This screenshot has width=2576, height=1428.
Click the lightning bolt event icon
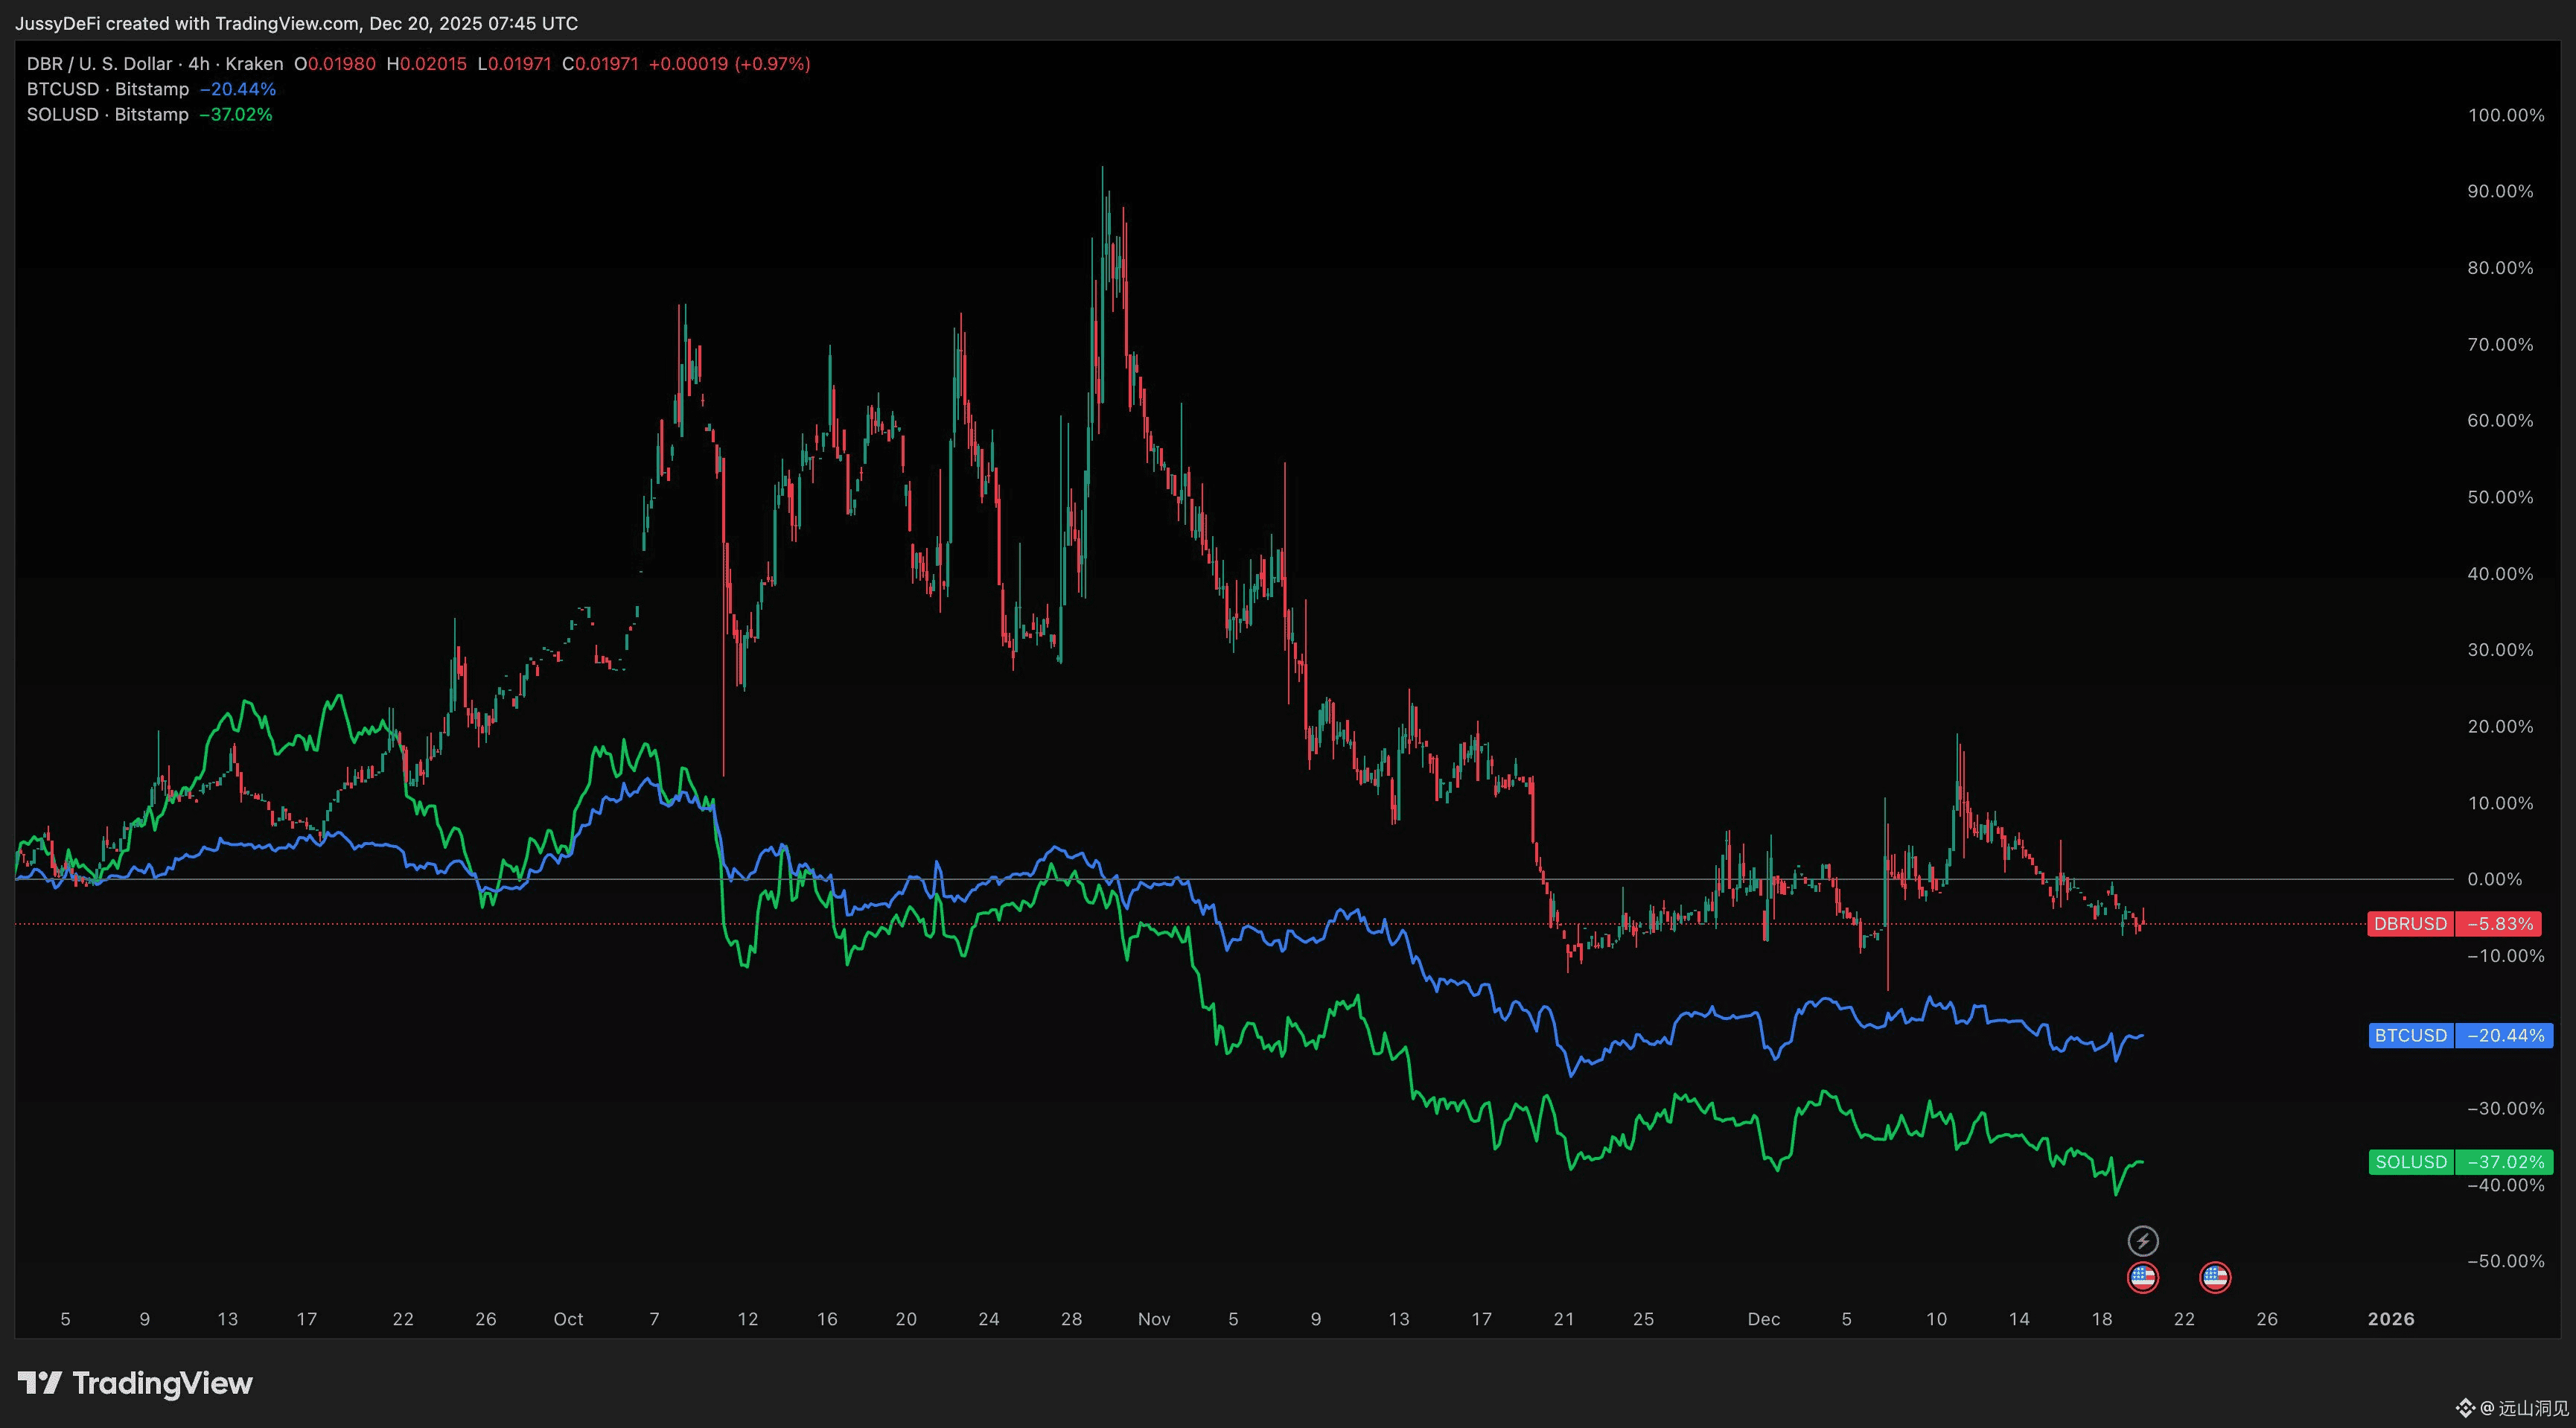[2142, 1241]
